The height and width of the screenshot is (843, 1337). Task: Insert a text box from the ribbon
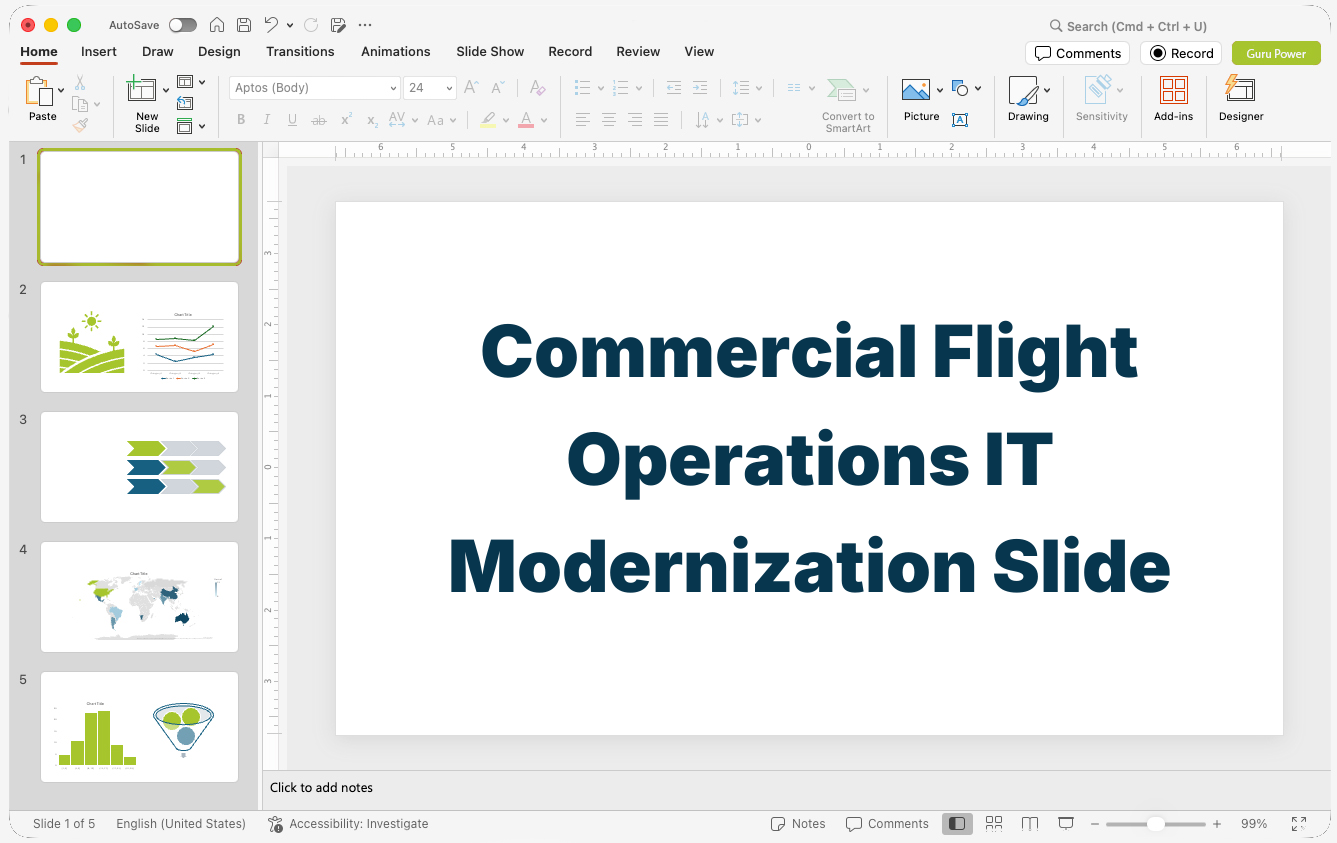(960, 120)
